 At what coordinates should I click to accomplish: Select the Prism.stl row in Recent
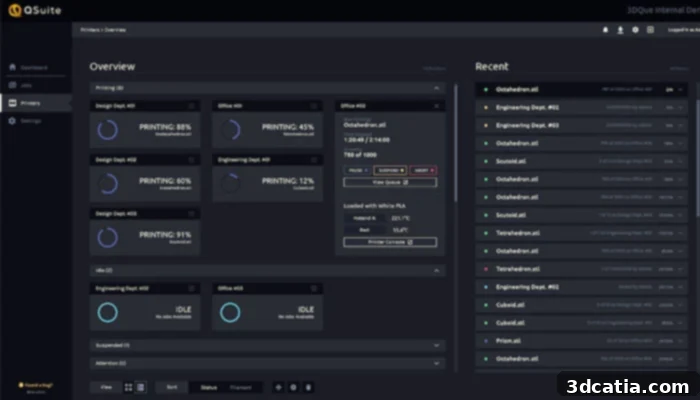[581, 341]
